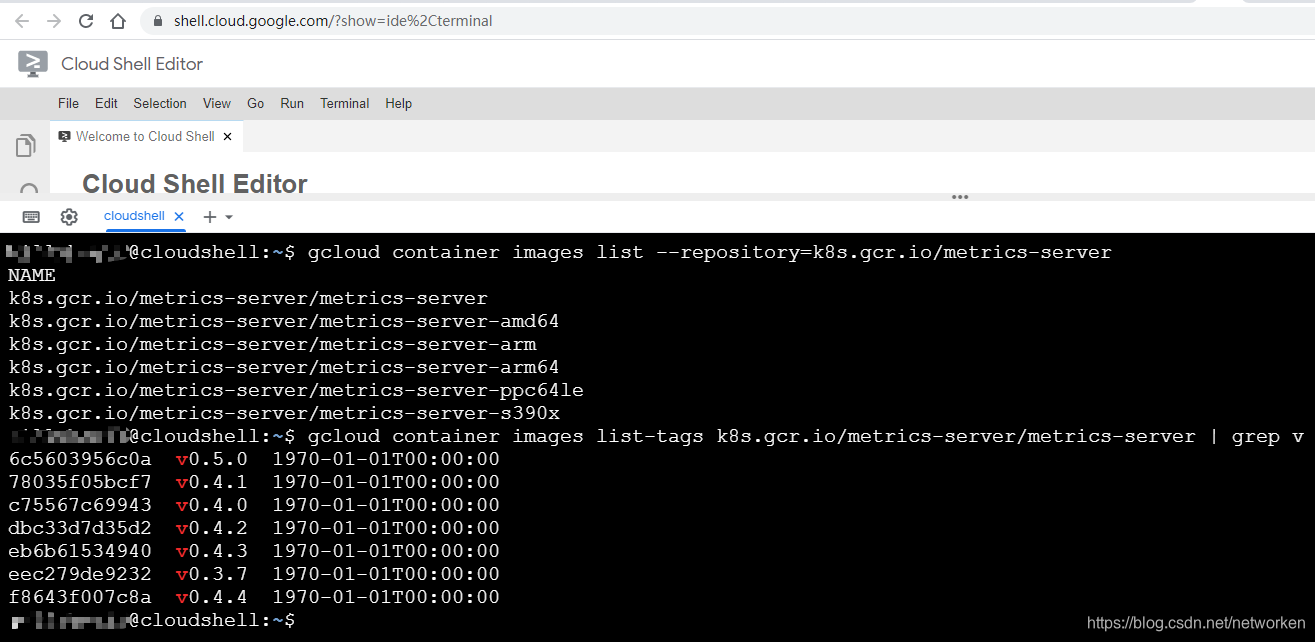This screenshot has height=642, width=1315.
Task: Go to the browser home page icon
Action: [x=118, y=20]
